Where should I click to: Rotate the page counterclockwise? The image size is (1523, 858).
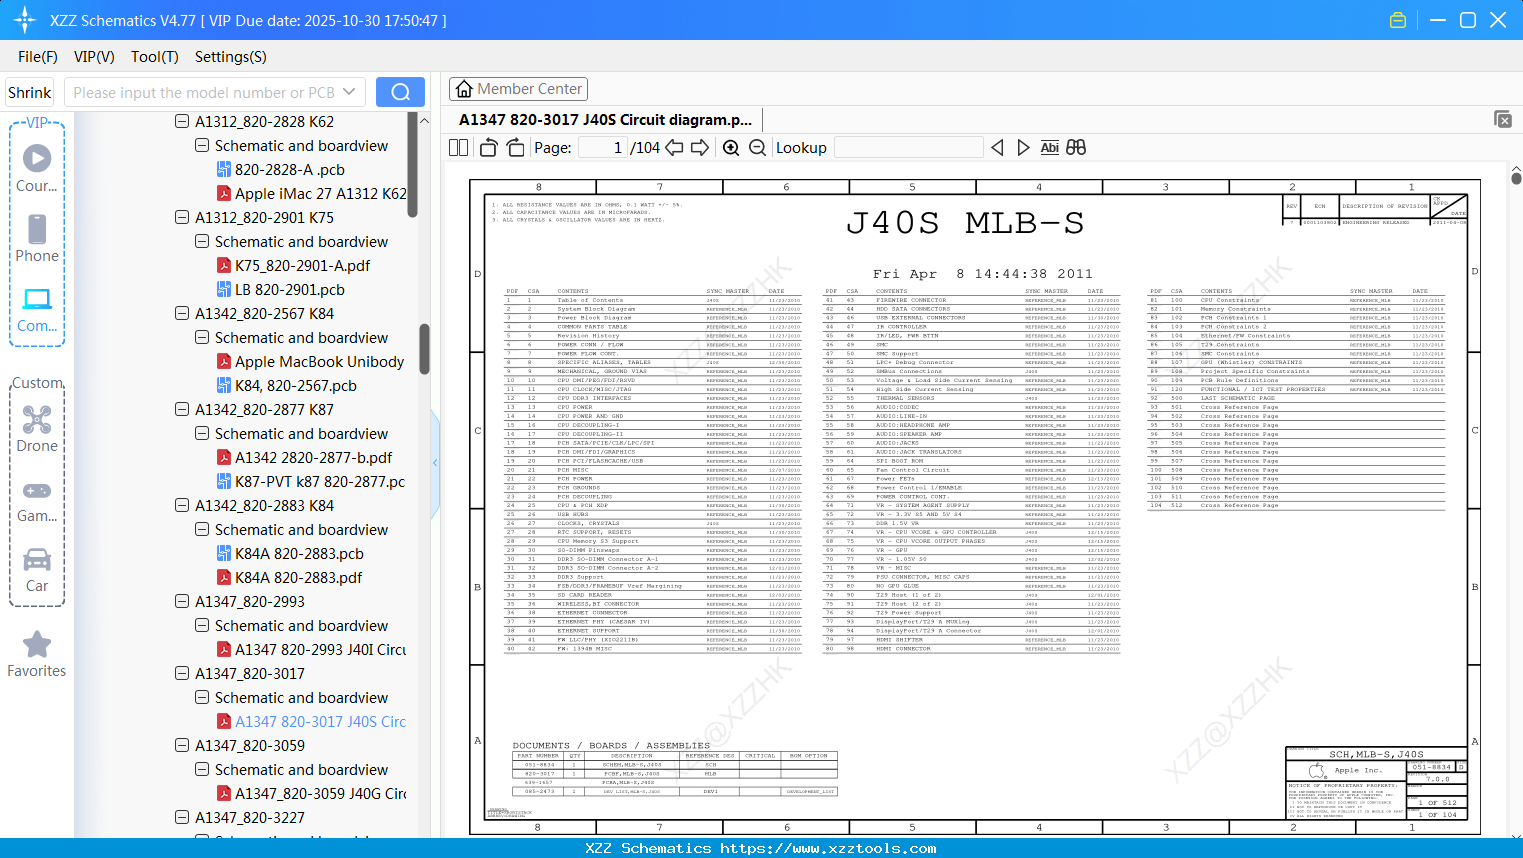[488, 148]
